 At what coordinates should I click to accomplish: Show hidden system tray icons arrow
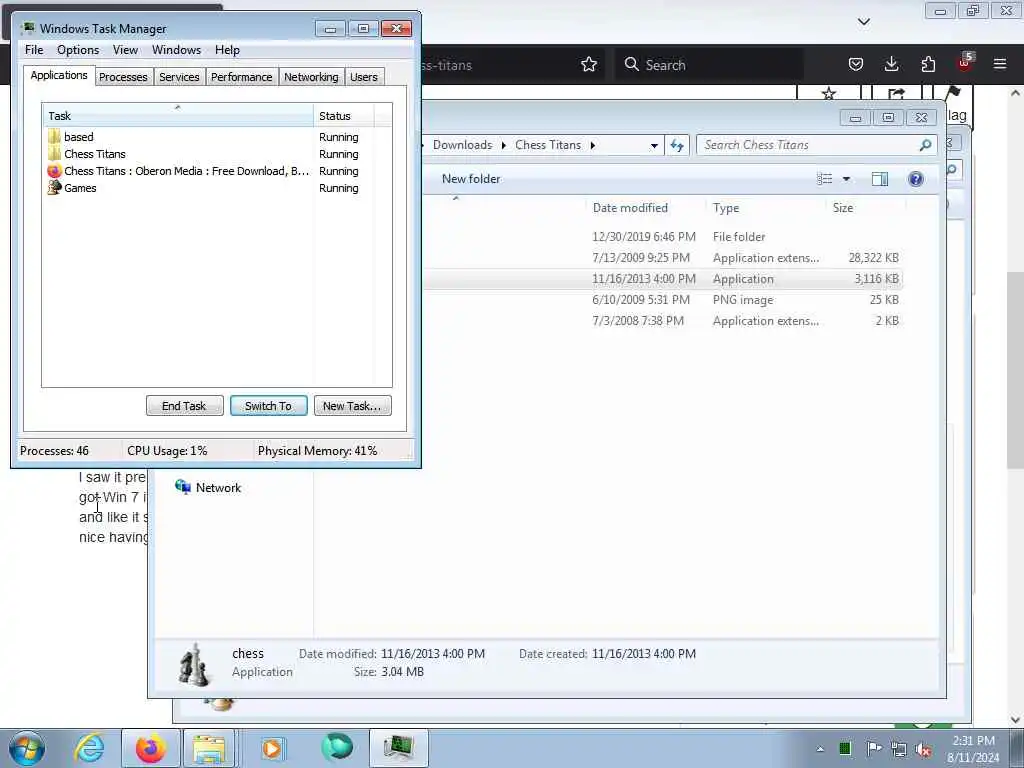[x=820, y=749]
